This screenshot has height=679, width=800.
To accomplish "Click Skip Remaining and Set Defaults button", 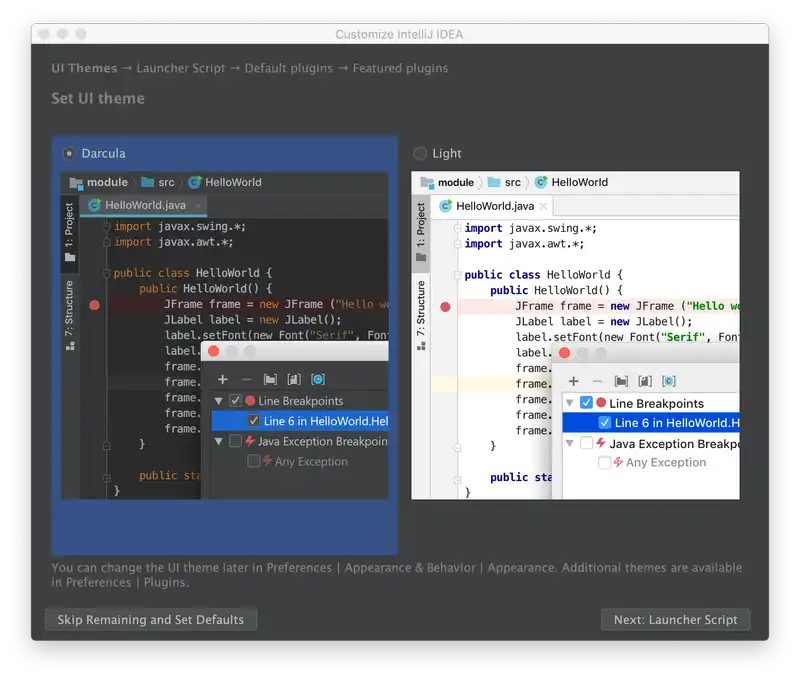I will coord(151,620).
